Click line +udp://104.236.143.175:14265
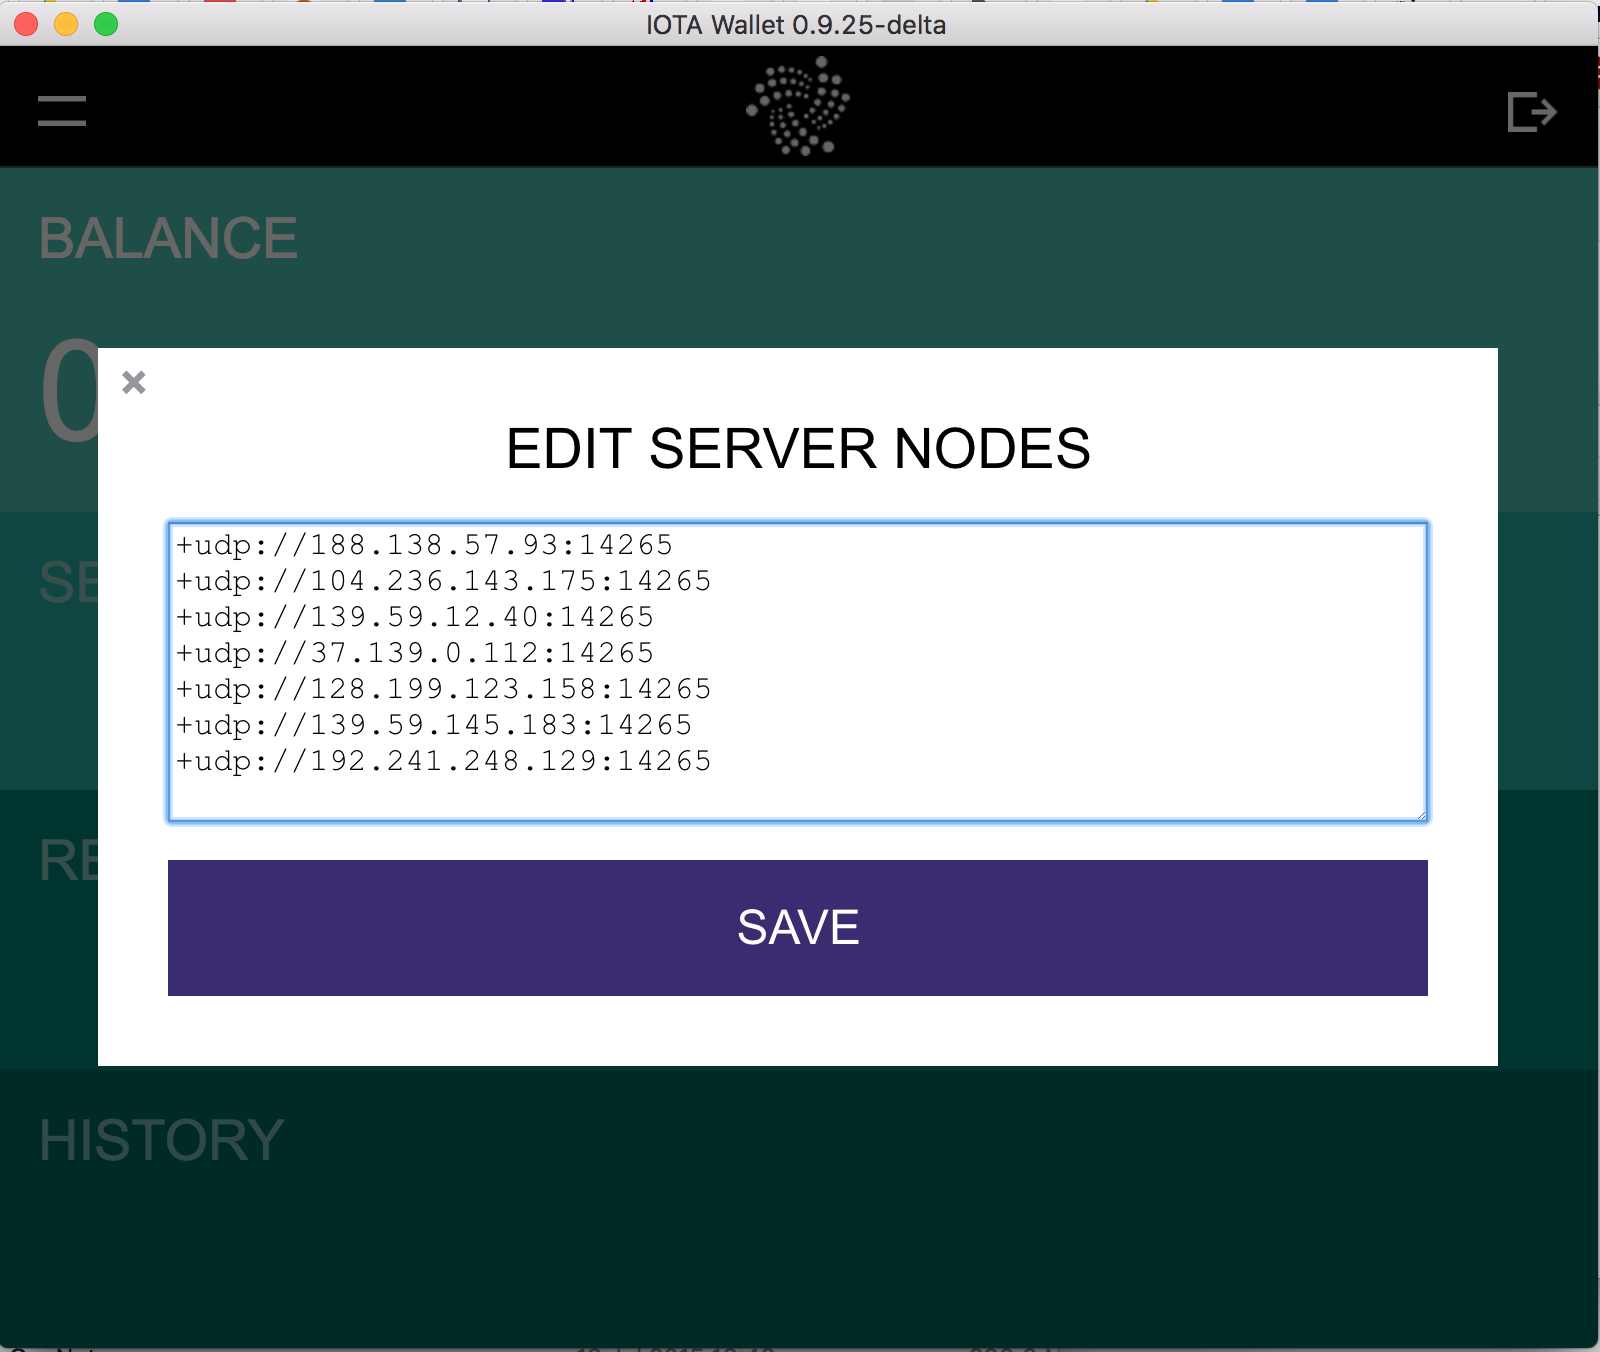Viewport: 1600px width, 1352px height. coord(444,581)
